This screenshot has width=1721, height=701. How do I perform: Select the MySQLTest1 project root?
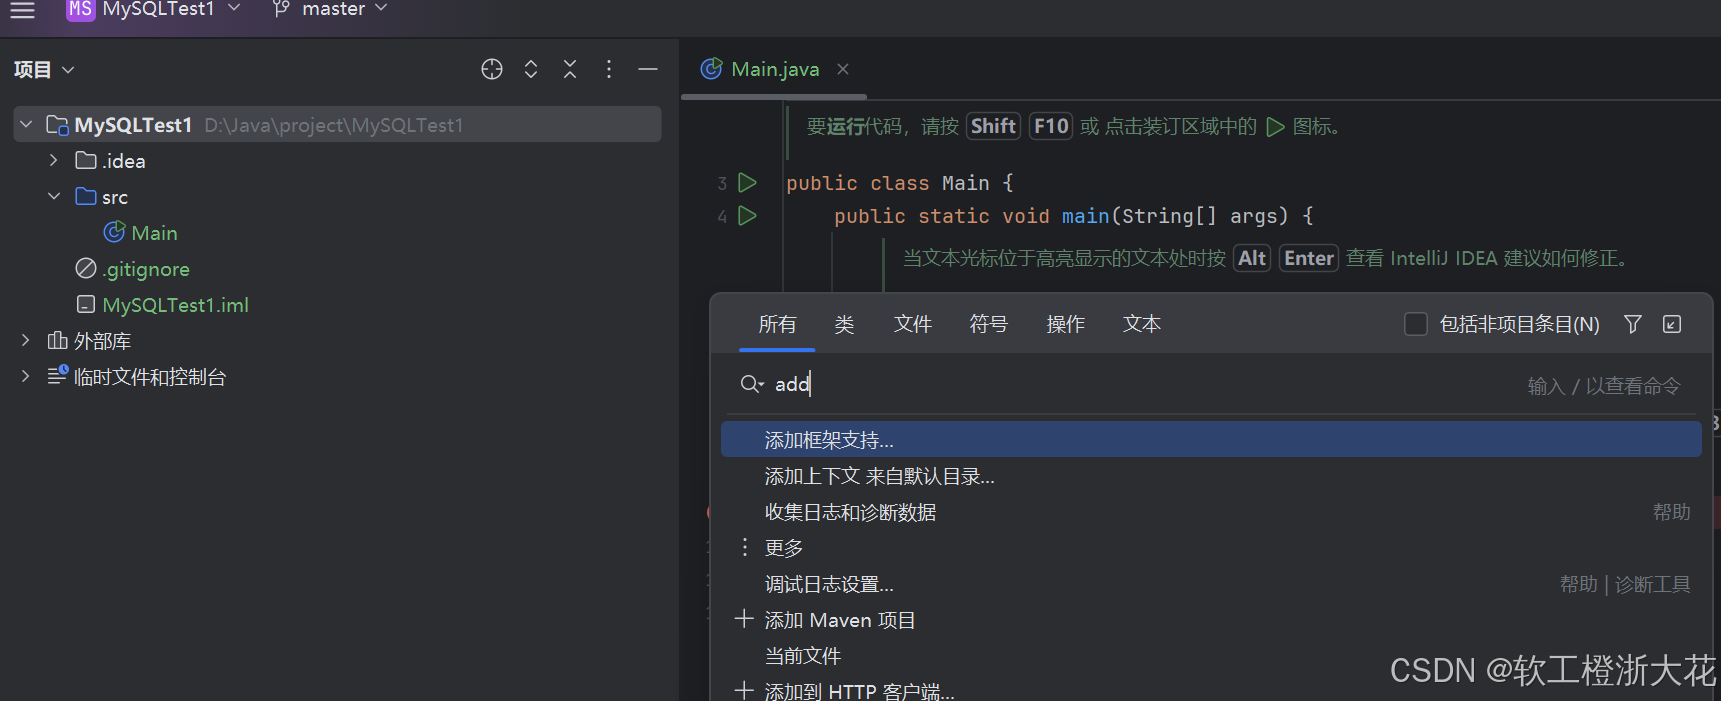337,125
